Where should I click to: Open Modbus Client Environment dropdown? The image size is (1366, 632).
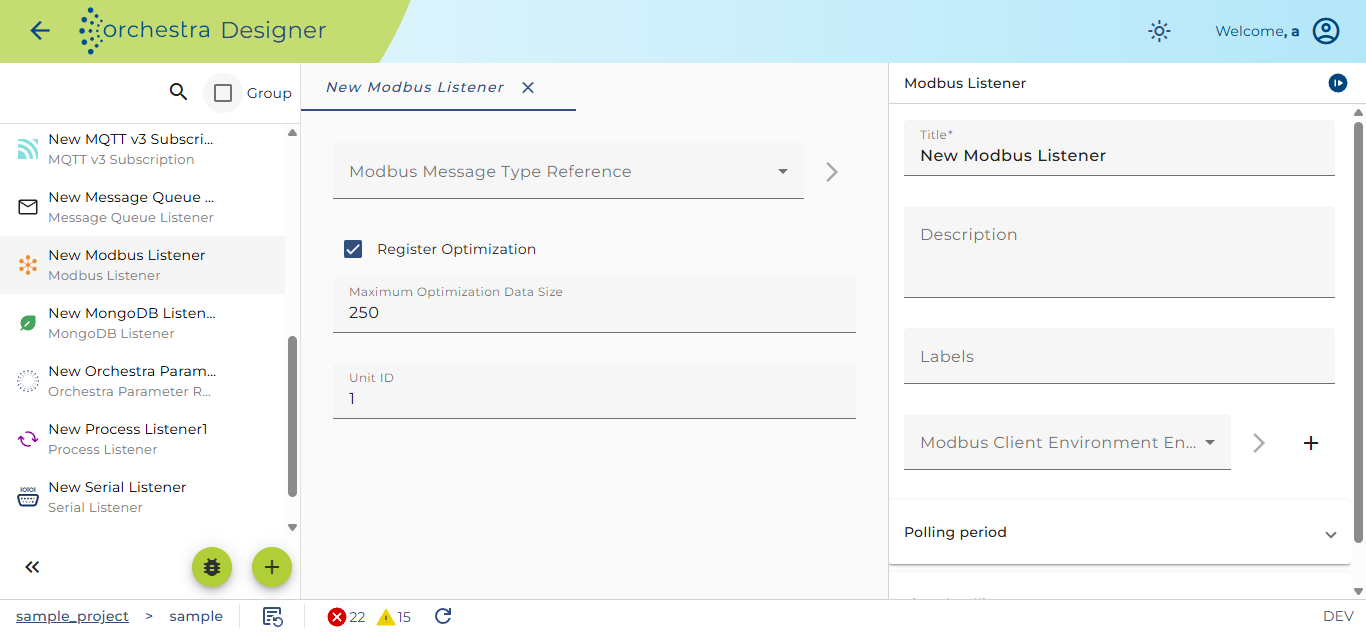(1067, 442)
